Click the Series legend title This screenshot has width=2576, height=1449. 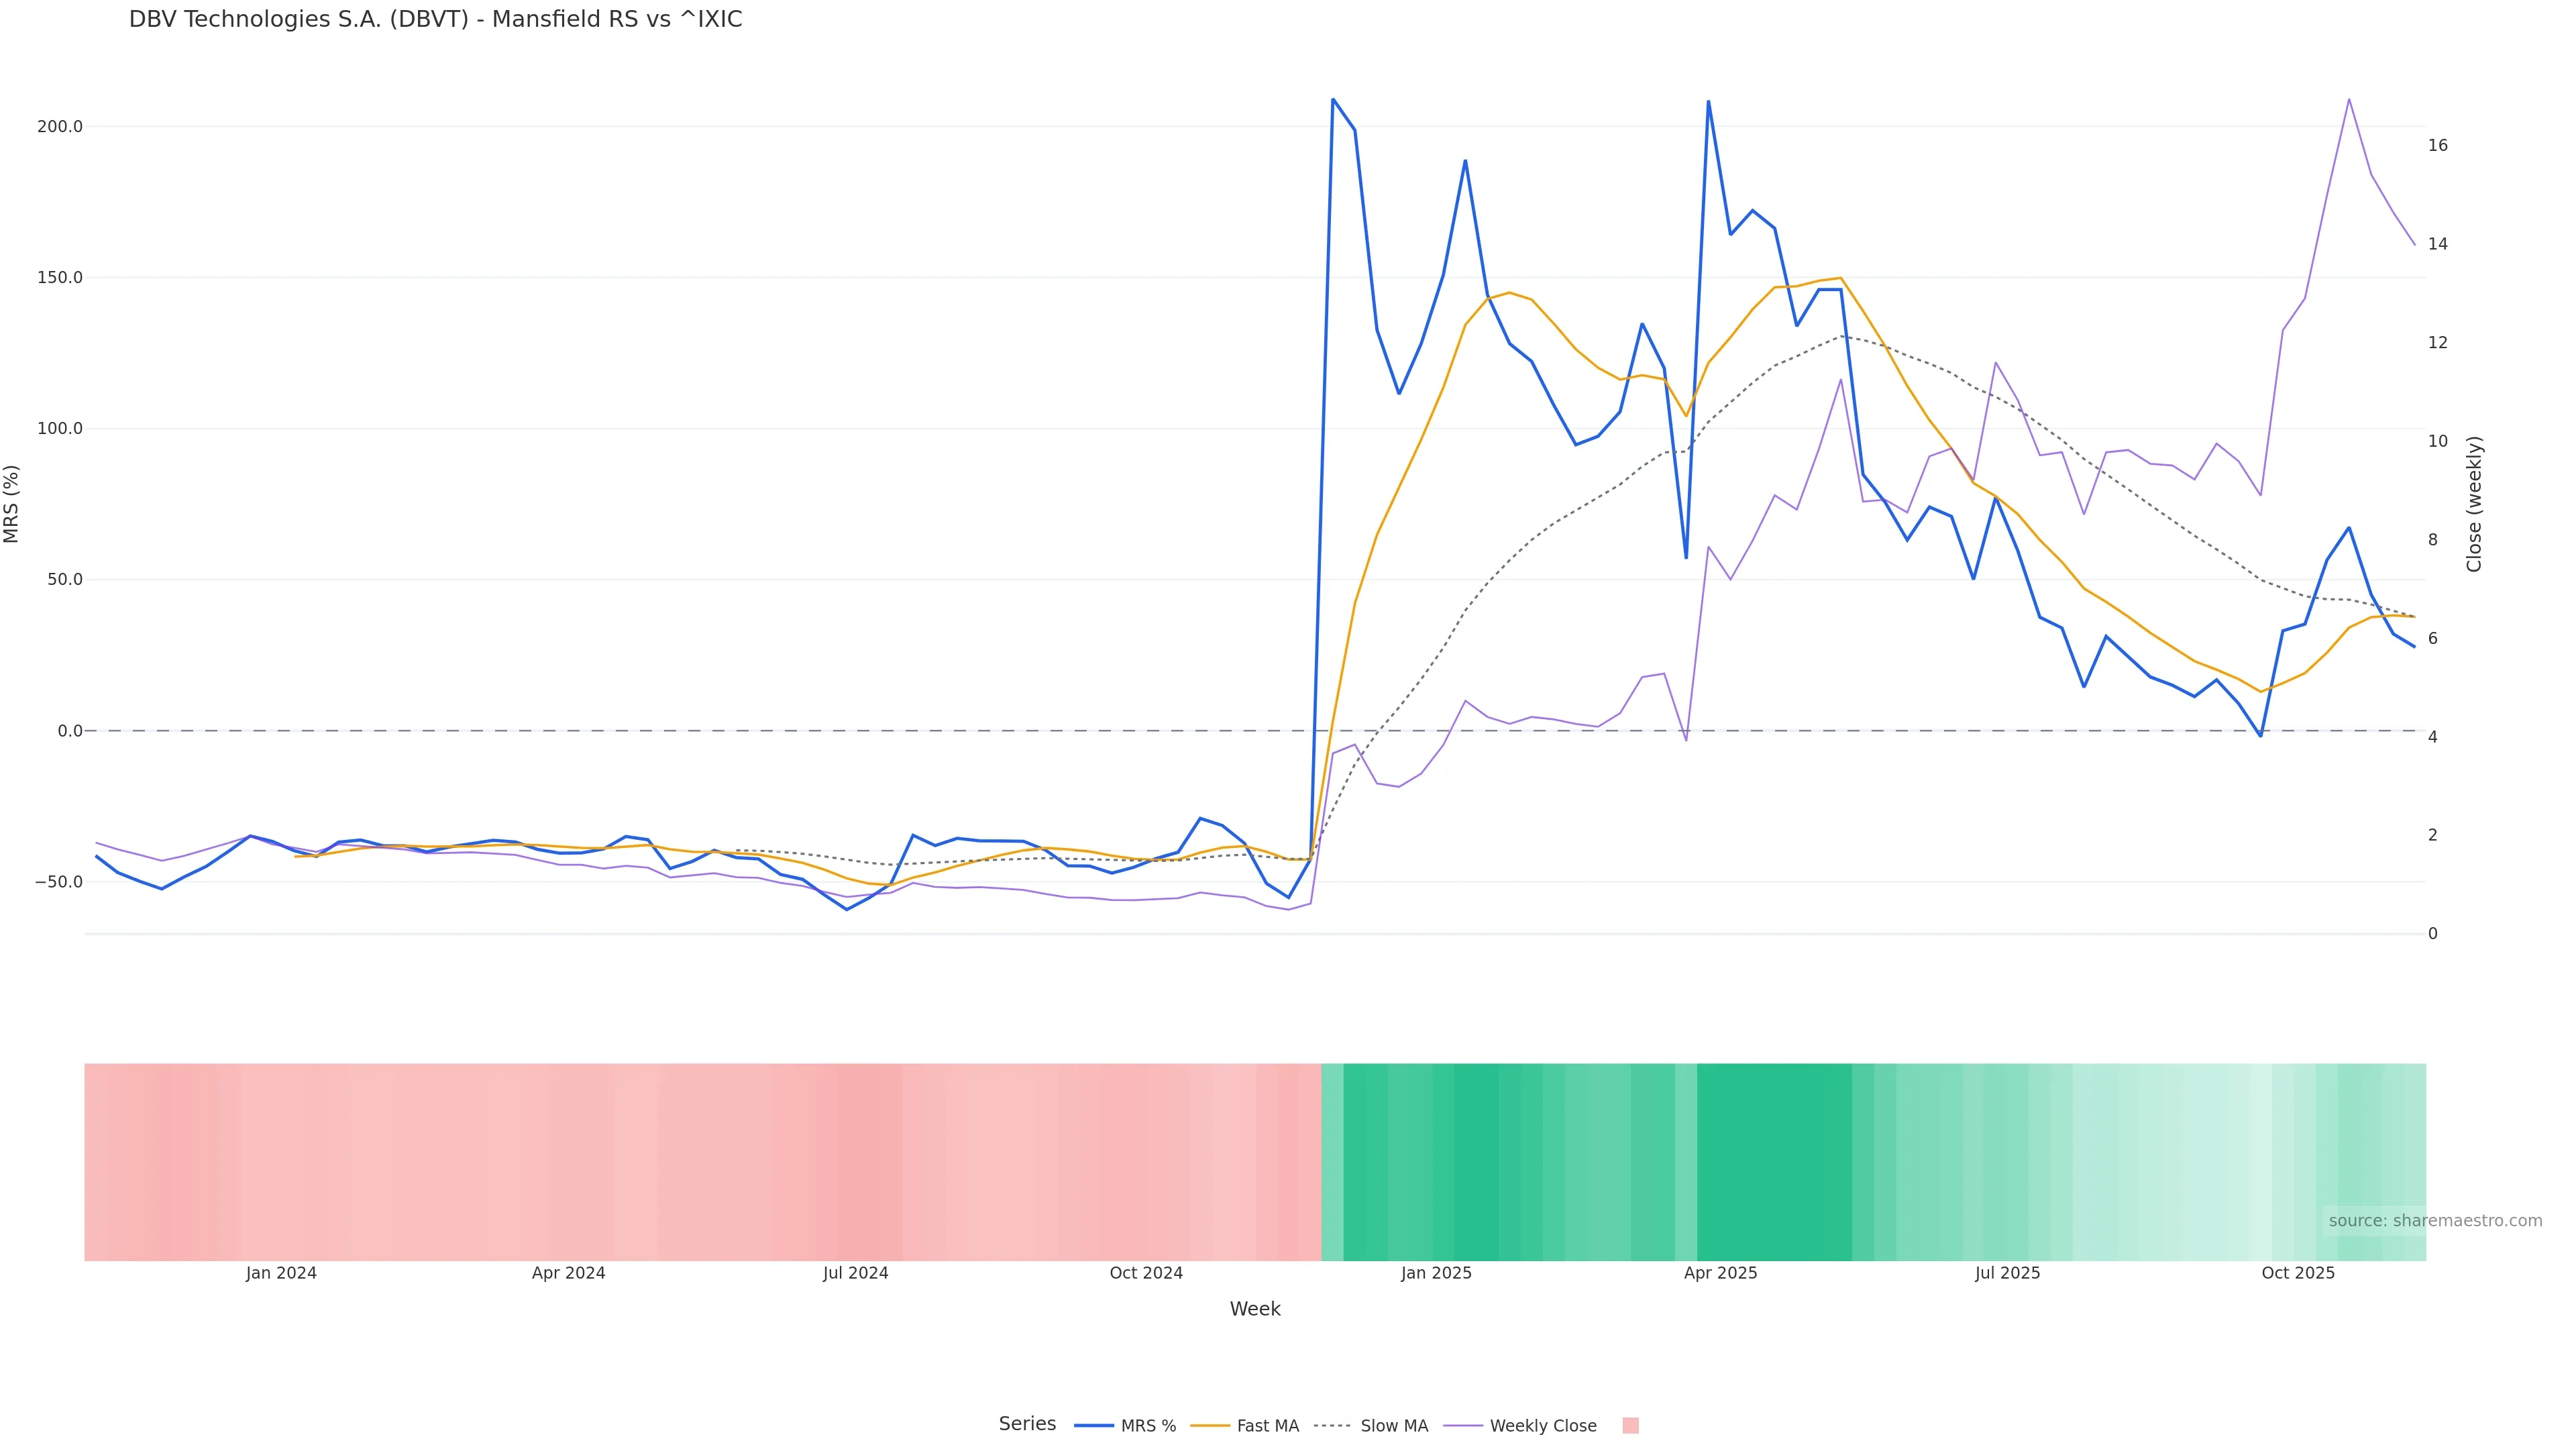coord(1027,1424)
